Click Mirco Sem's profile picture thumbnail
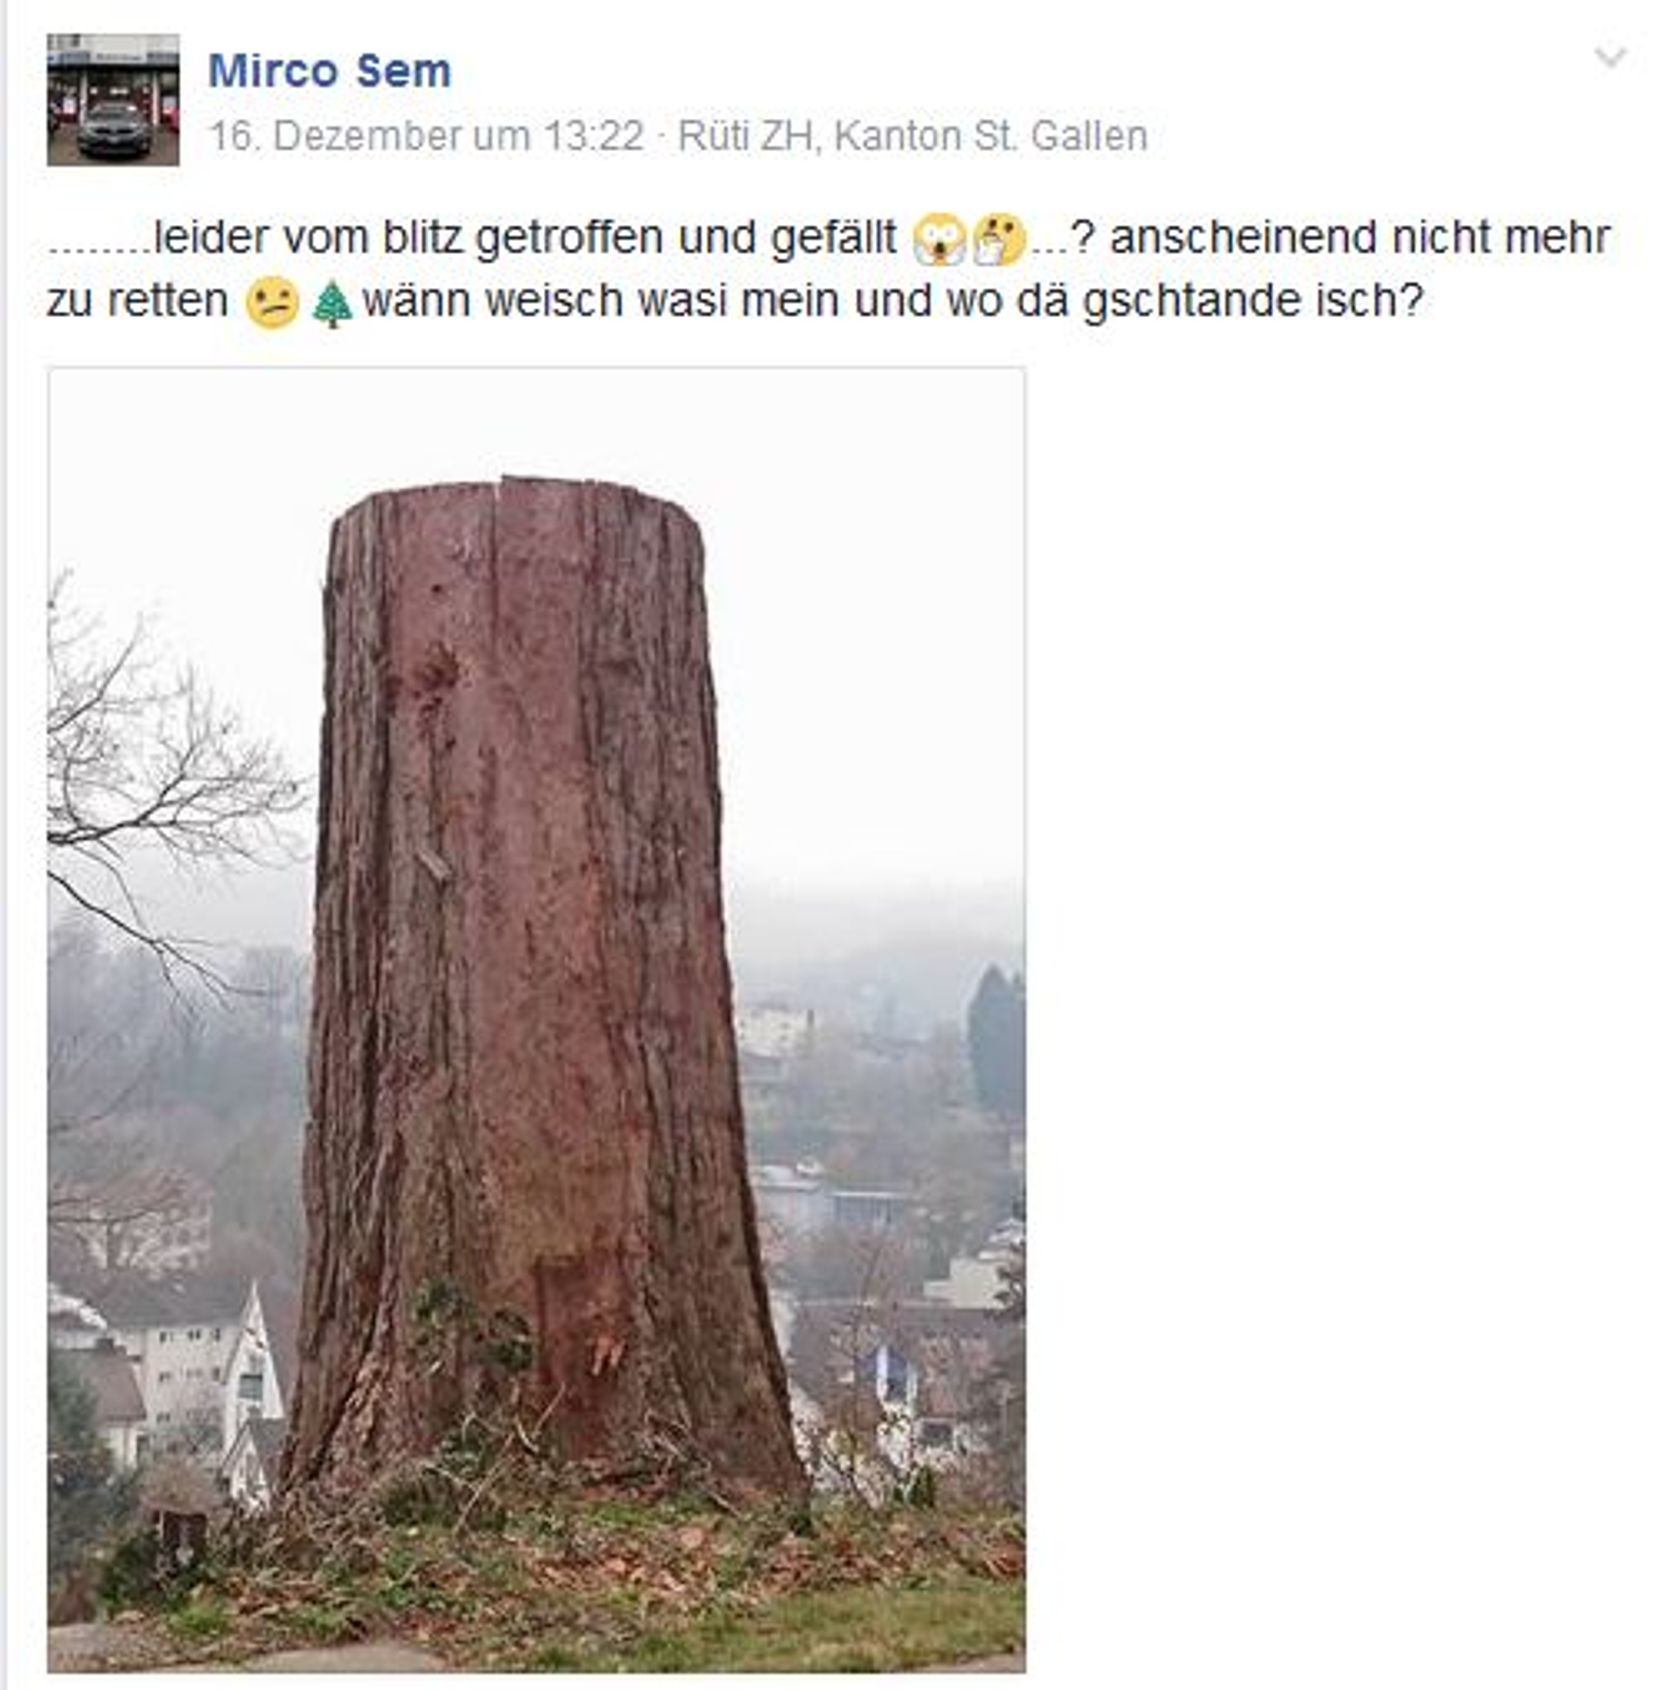Image resolution: width=1660 pixels, height=1690 pixels. (x=113, y=99)
